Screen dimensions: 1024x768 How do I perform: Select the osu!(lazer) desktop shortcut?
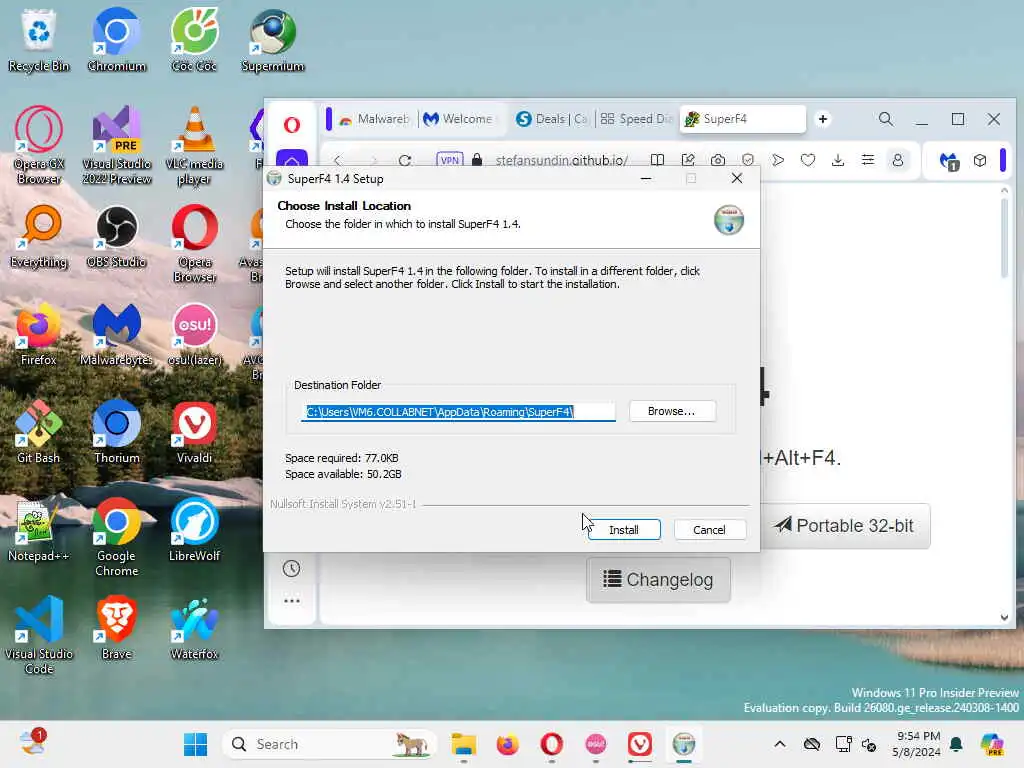tap(194, 334)
